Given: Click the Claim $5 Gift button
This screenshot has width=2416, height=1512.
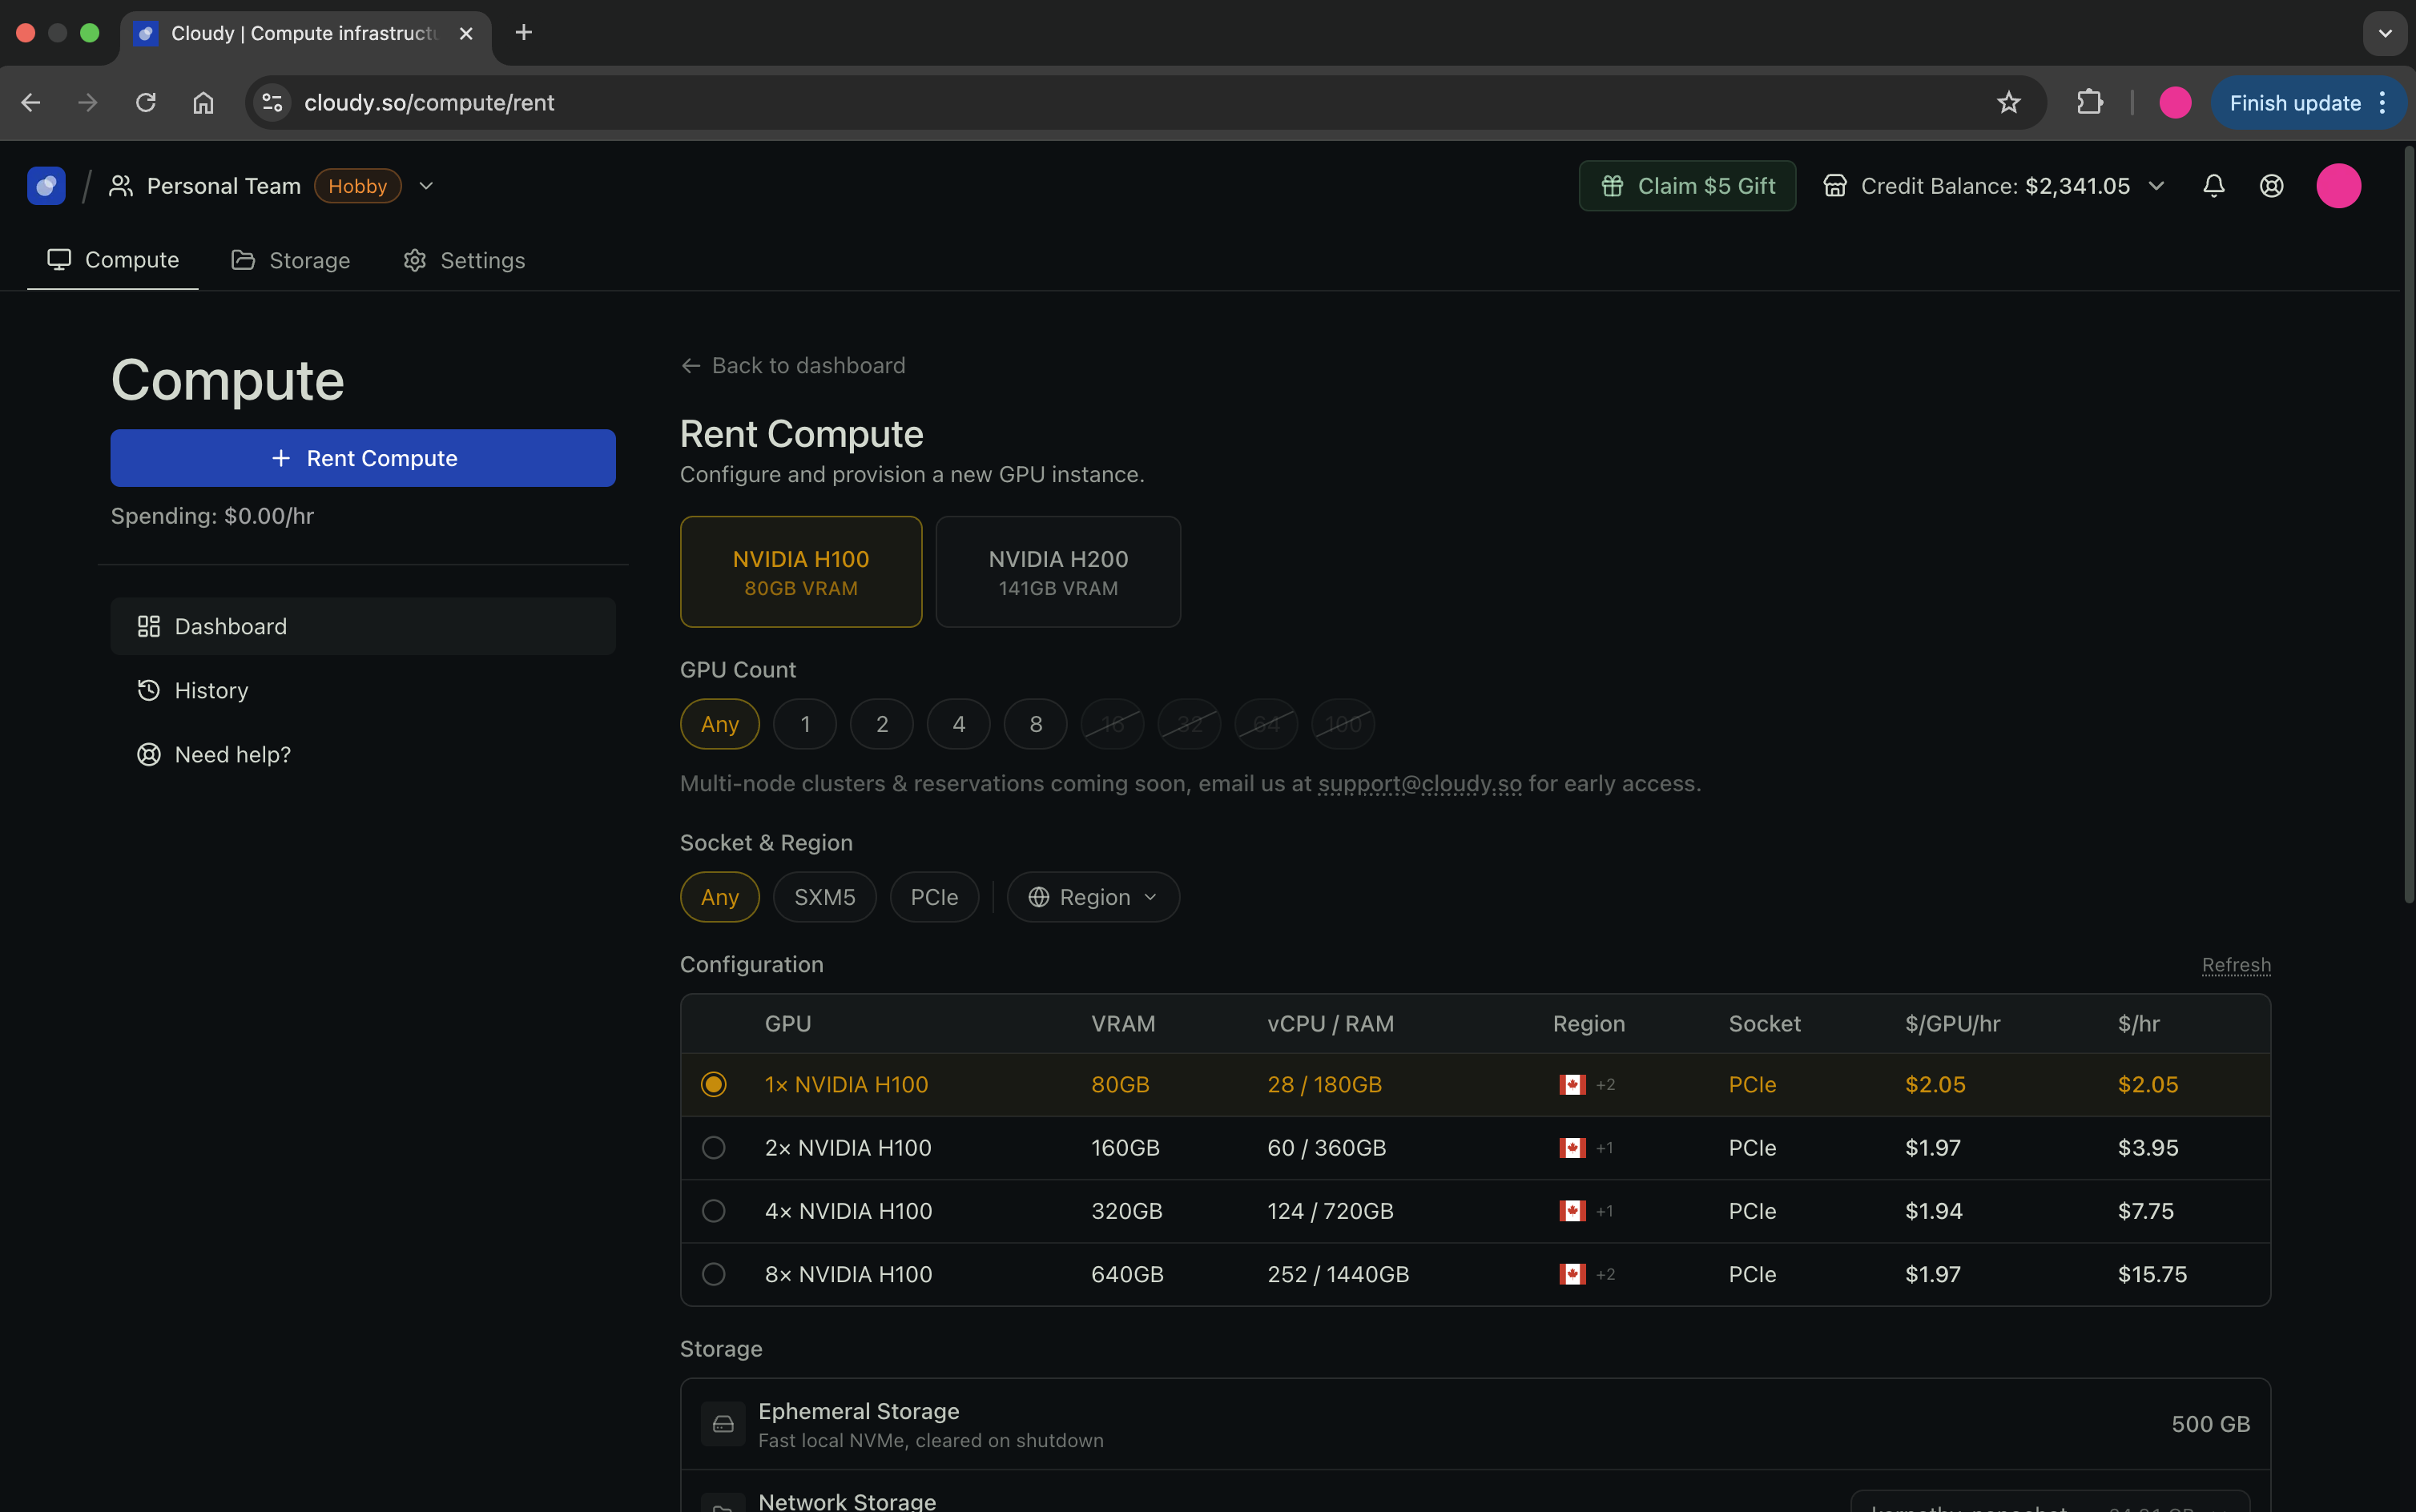Looking at the screenshot, I should point(1687,186).
